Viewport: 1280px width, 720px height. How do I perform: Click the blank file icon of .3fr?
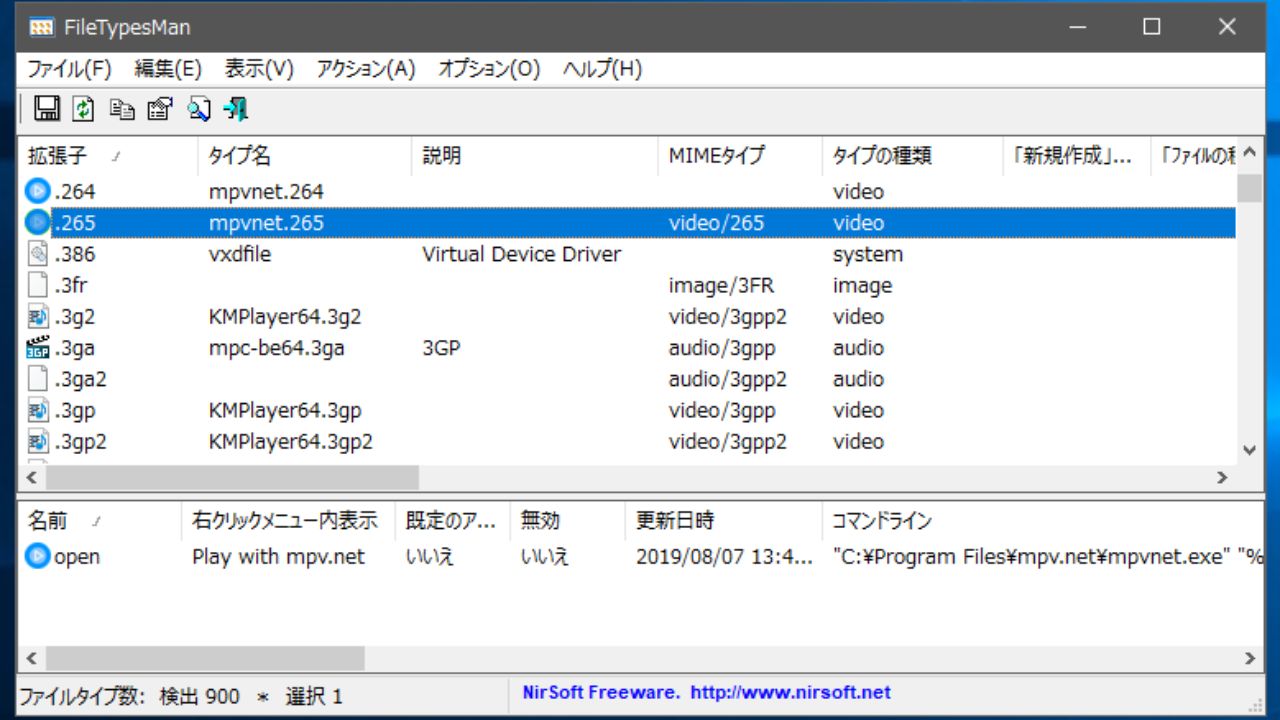(x=38, y=285)
